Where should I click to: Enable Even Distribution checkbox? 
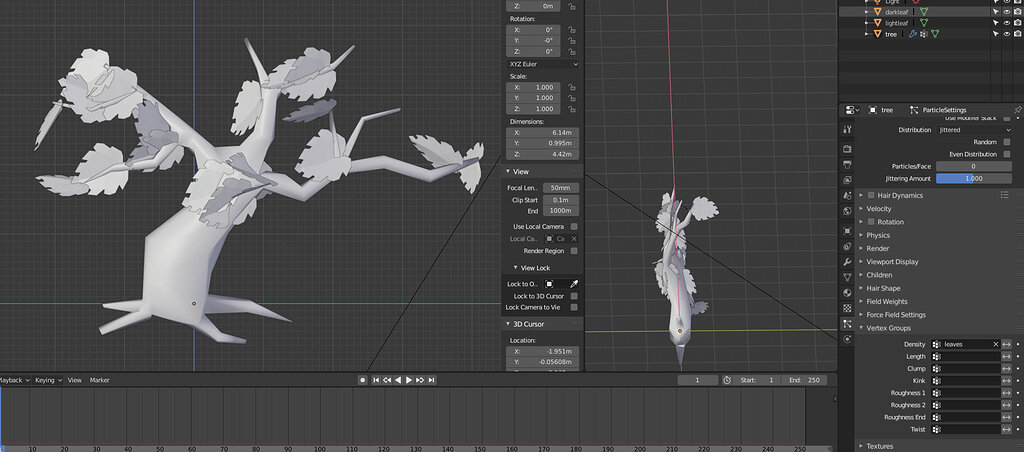point(1006,154)
